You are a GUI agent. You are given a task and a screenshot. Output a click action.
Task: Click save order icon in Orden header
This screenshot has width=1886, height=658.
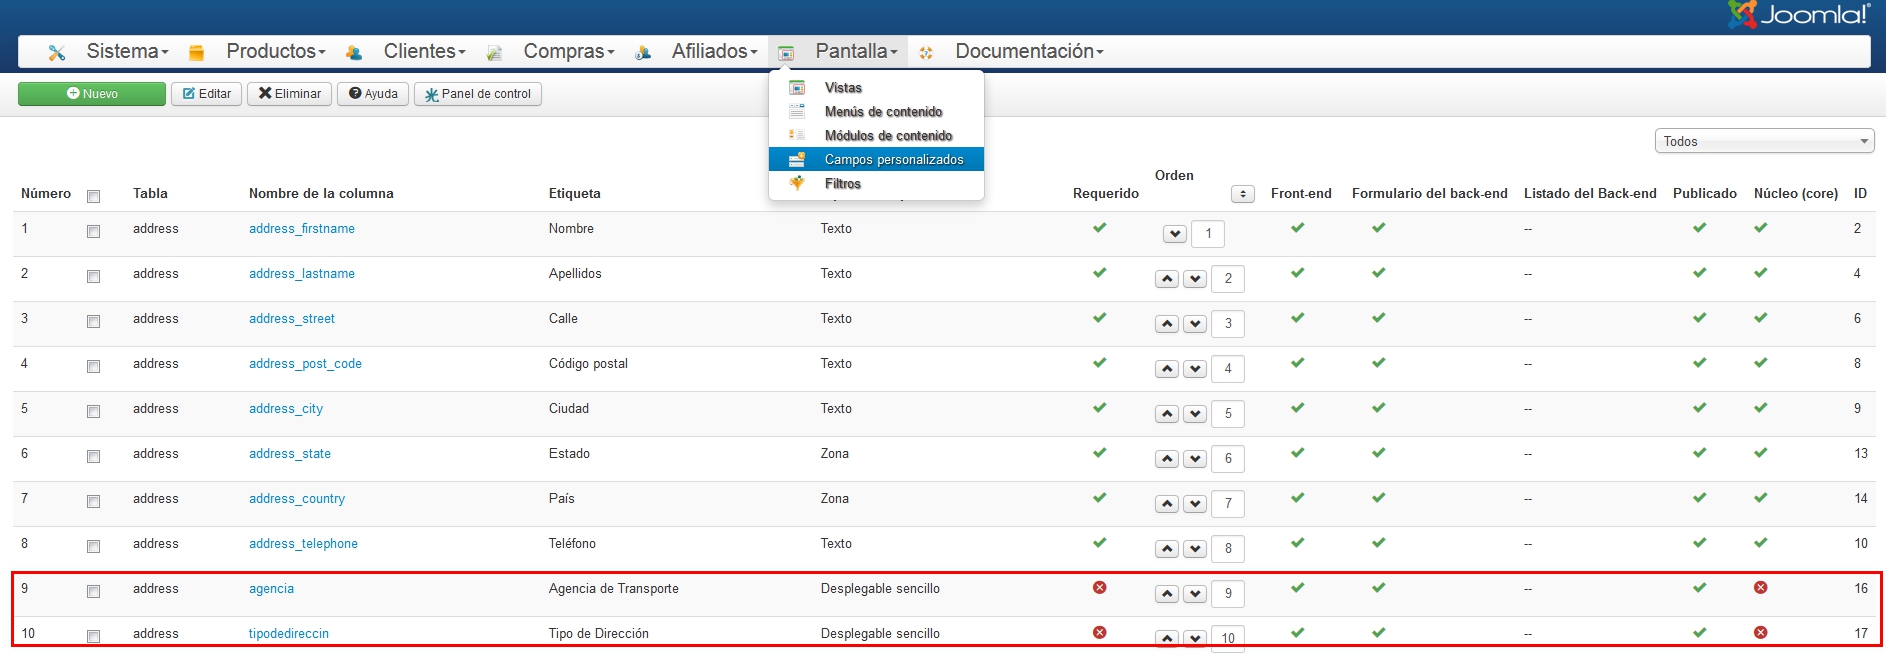tap(1242, 194)
